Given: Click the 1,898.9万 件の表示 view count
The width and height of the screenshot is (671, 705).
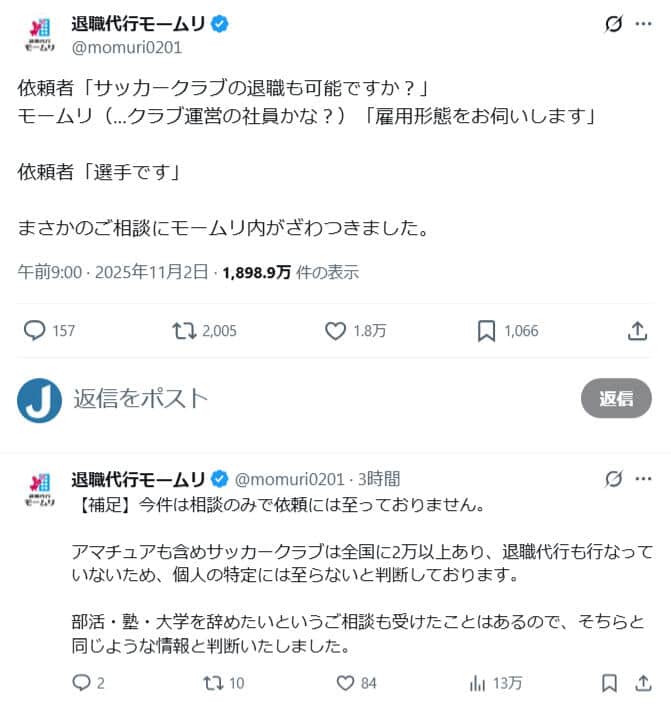Looking at the screenshot, I should pos(291,272).
